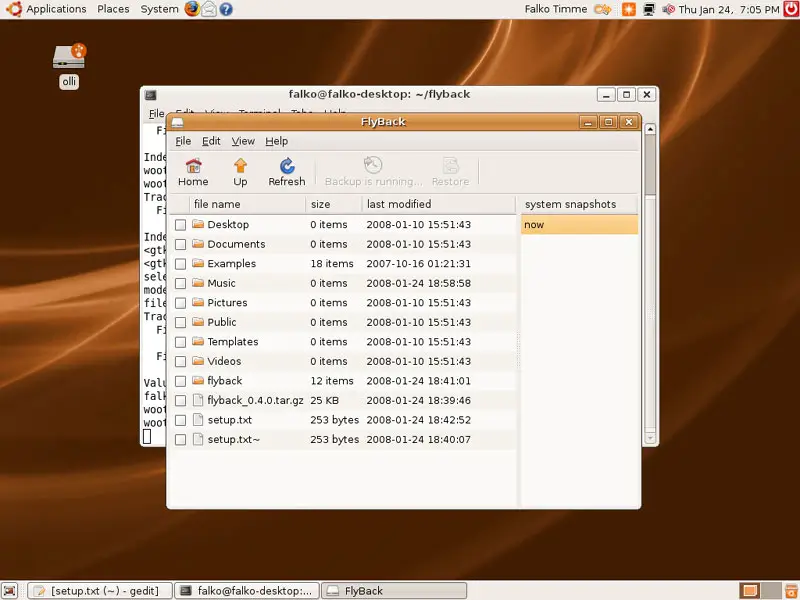Click the terminal scrollbar down arrow
This screenshot has width=800, height=600.
[x=650, y=437]
